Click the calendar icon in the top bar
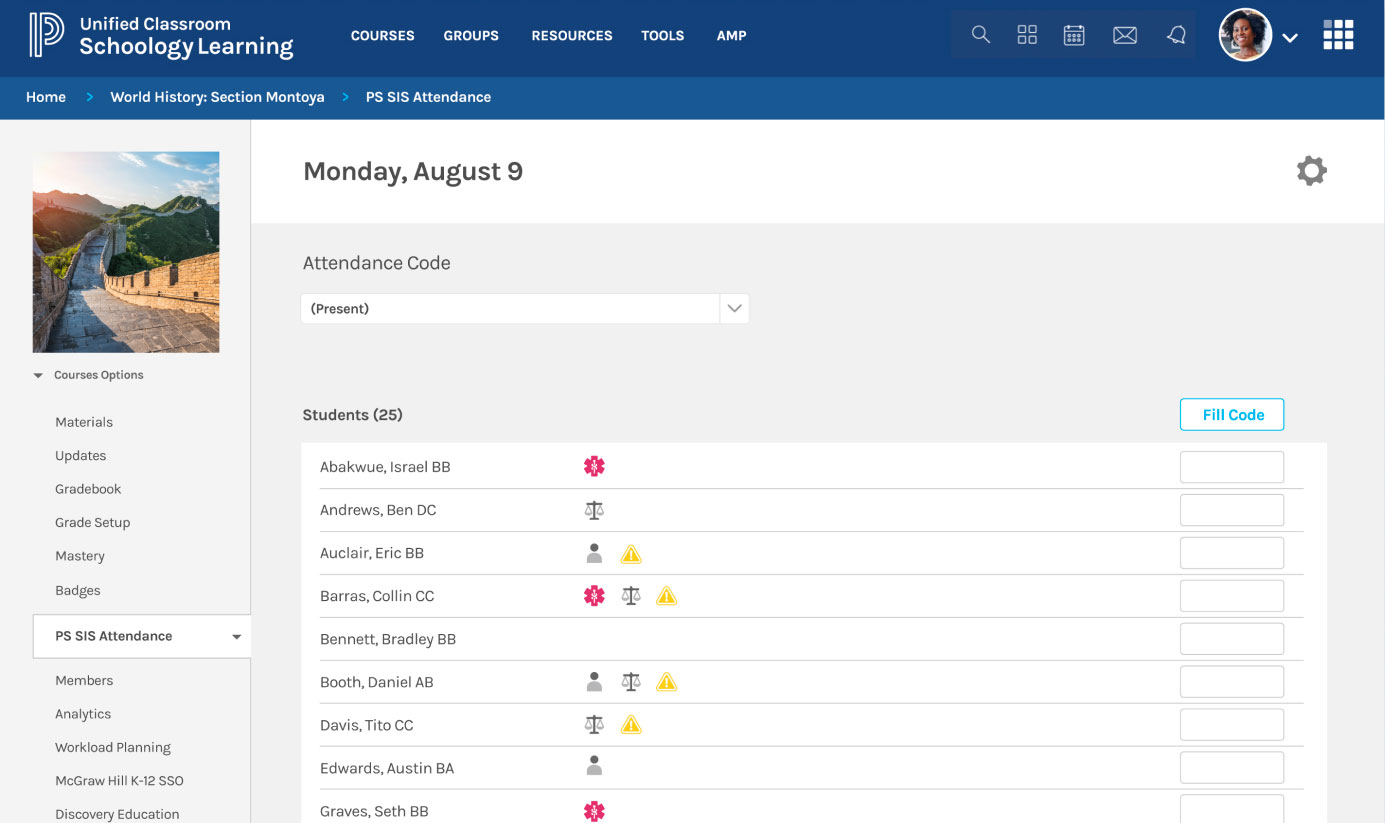 click(x=1074, y=34)
